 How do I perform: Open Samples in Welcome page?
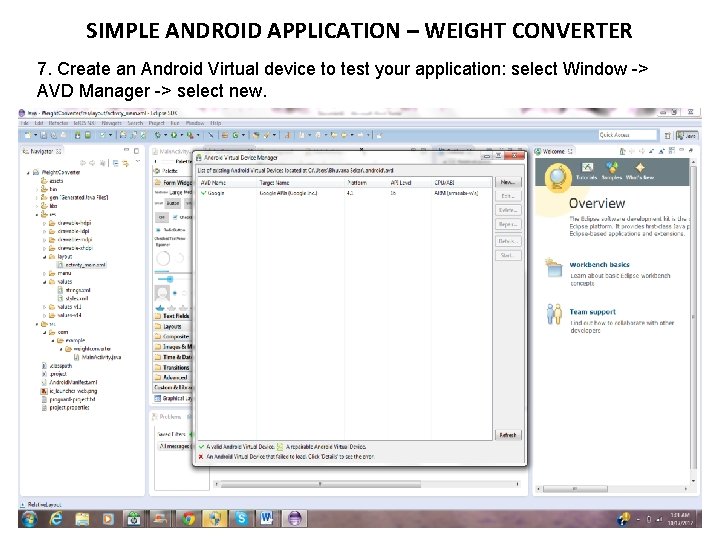click(612, 171)
